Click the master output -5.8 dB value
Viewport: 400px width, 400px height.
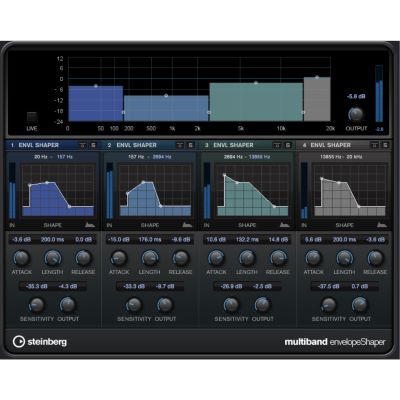point(356,96)
